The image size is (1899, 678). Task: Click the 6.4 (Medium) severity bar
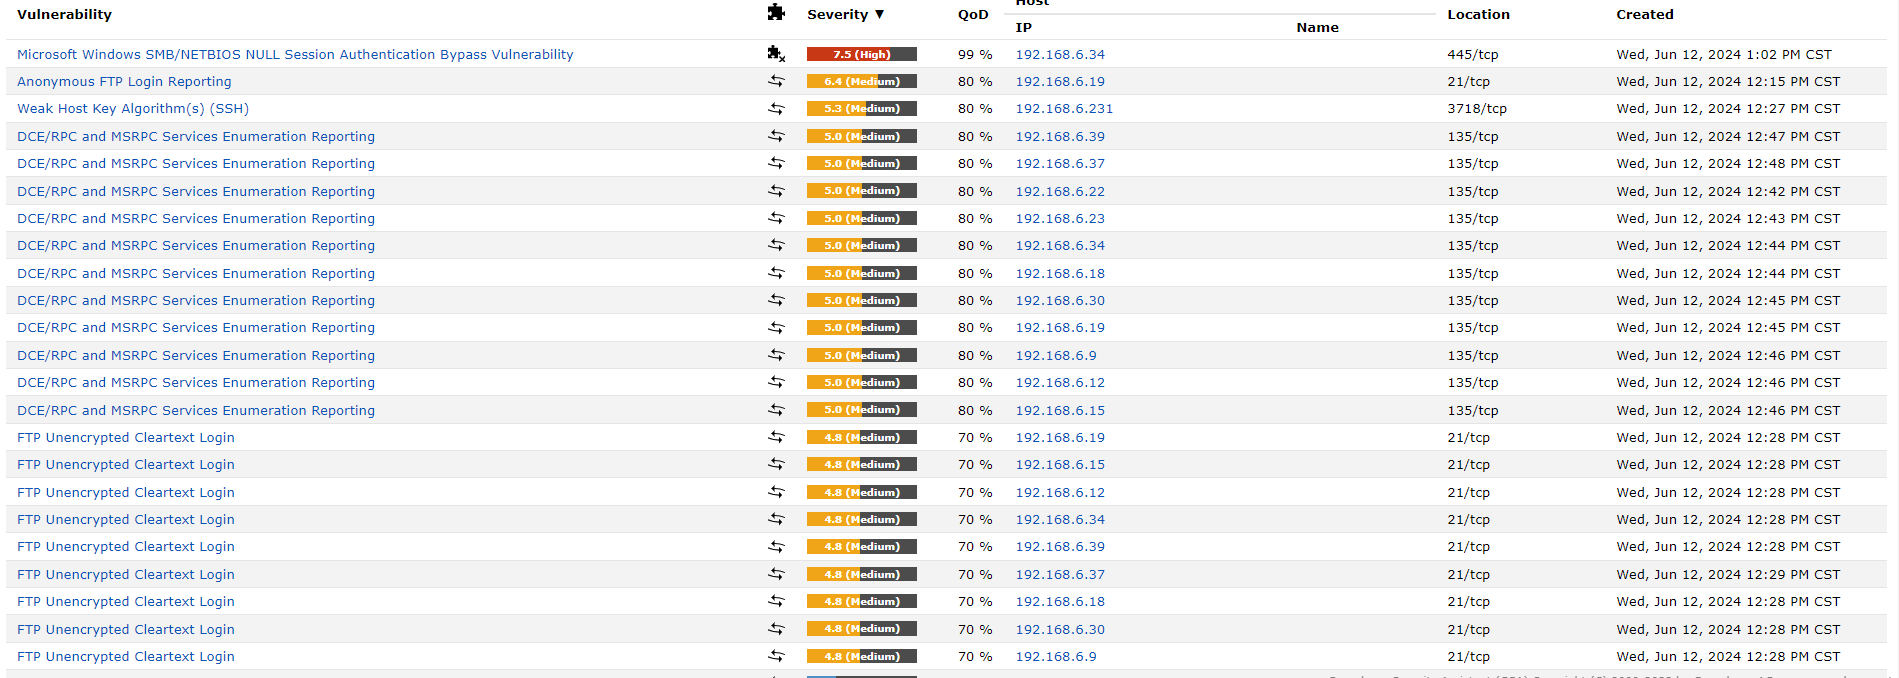click(861, 81)
